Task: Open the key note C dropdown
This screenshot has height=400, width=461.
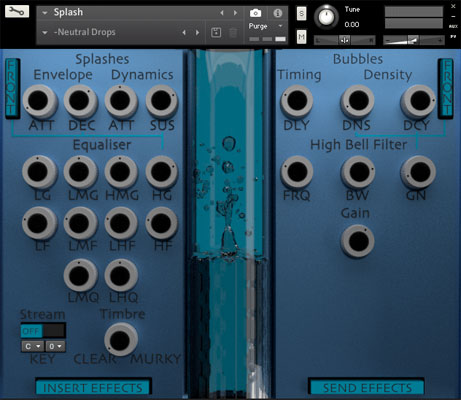Action: pos(33,346)
